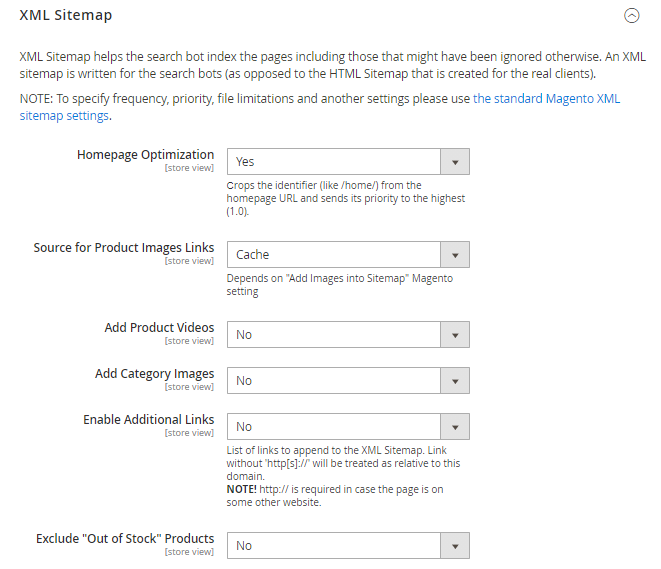Click the Add Category Images dropdown arrow
This screenshot has height=569, width=661.
(x=455, y=380)
